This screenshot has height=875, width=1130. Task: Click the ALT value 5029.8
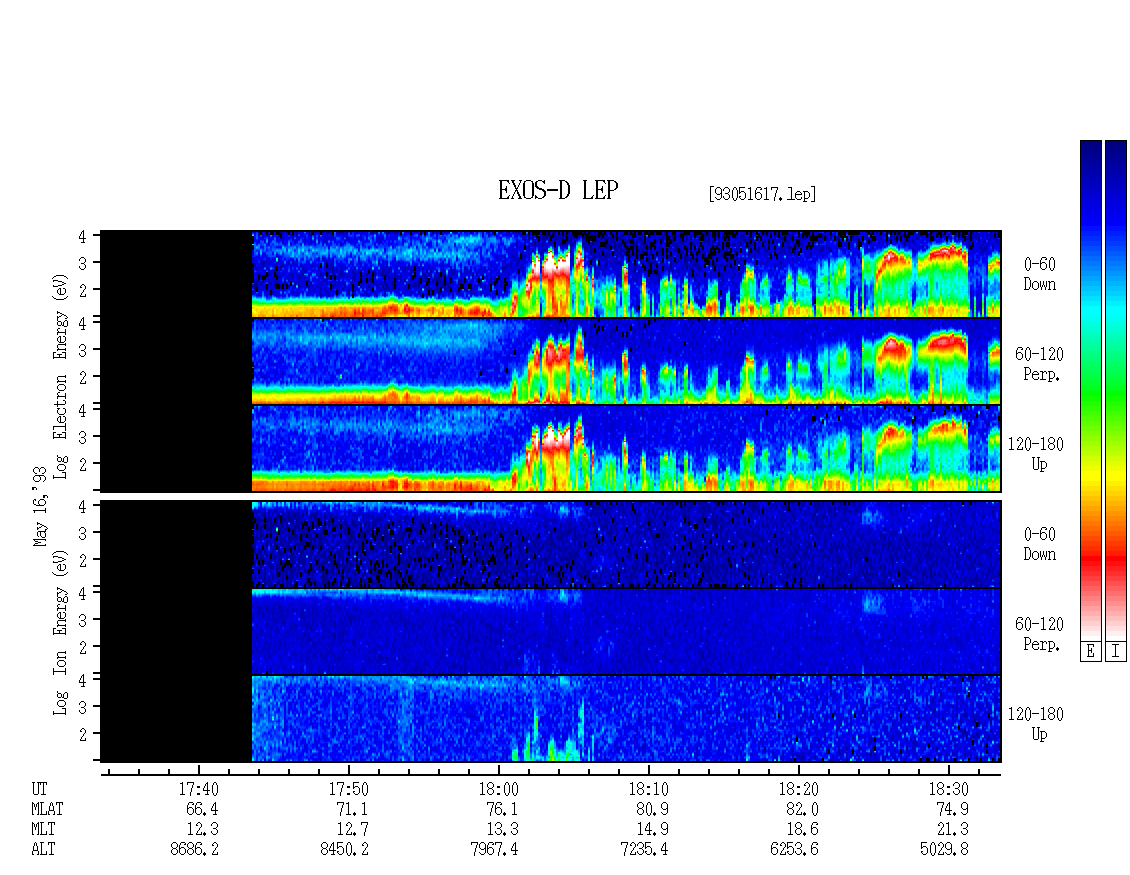pos(944,849)
